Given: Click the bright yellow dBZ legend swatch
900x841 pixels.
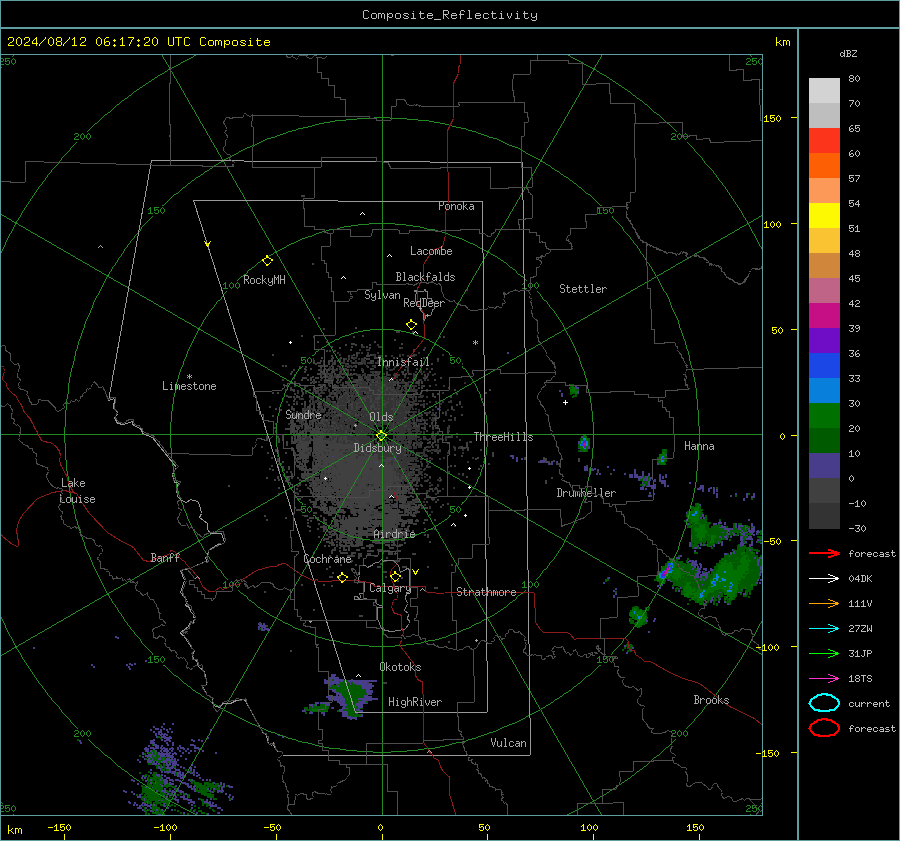Looking at the screenshot, I should 824,216.
